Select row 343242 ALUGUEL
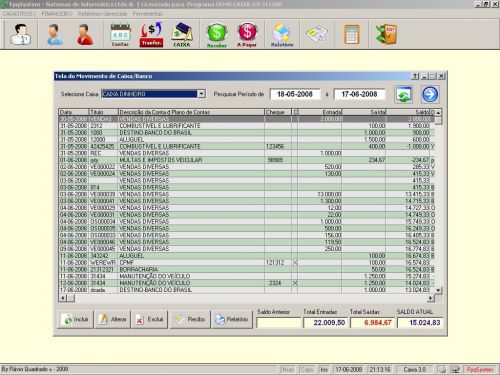The image size is (500, 375). click(x=247, y=256)
